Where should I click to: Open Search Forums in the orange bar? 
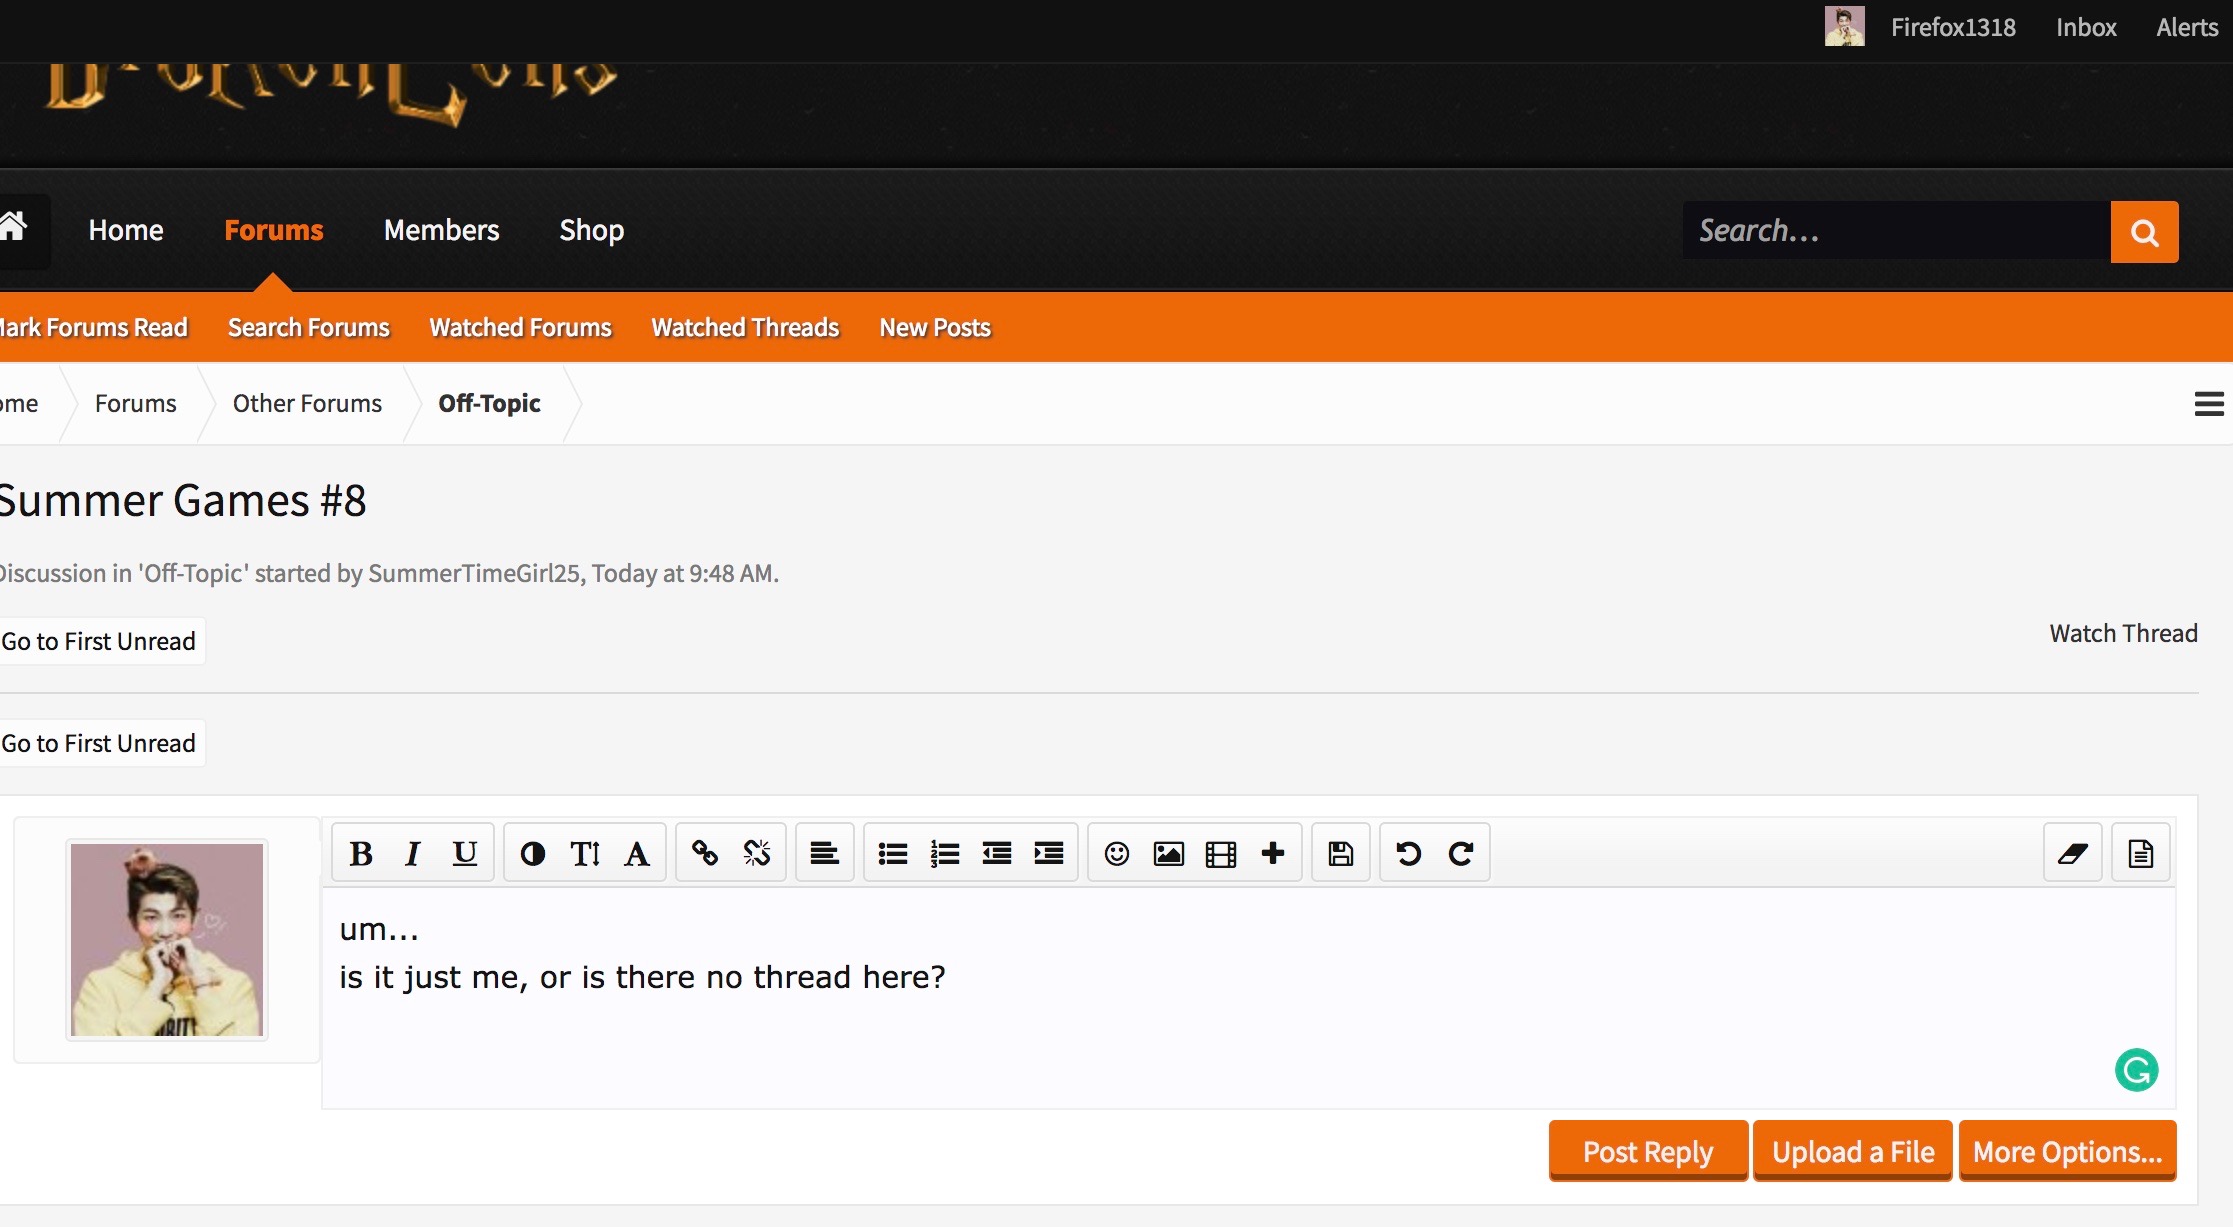(x=309, y=327)
